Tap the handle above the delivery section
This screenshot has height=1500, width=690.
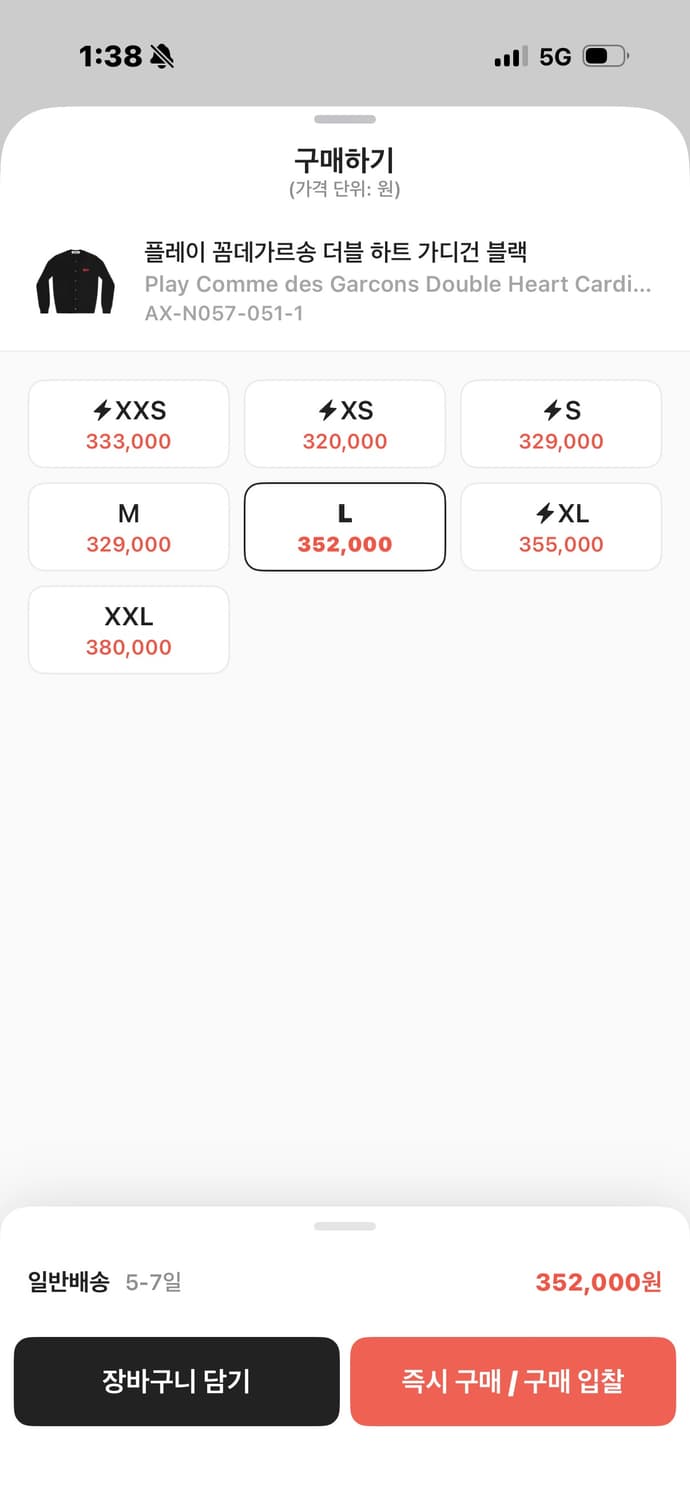point(344,1224)
